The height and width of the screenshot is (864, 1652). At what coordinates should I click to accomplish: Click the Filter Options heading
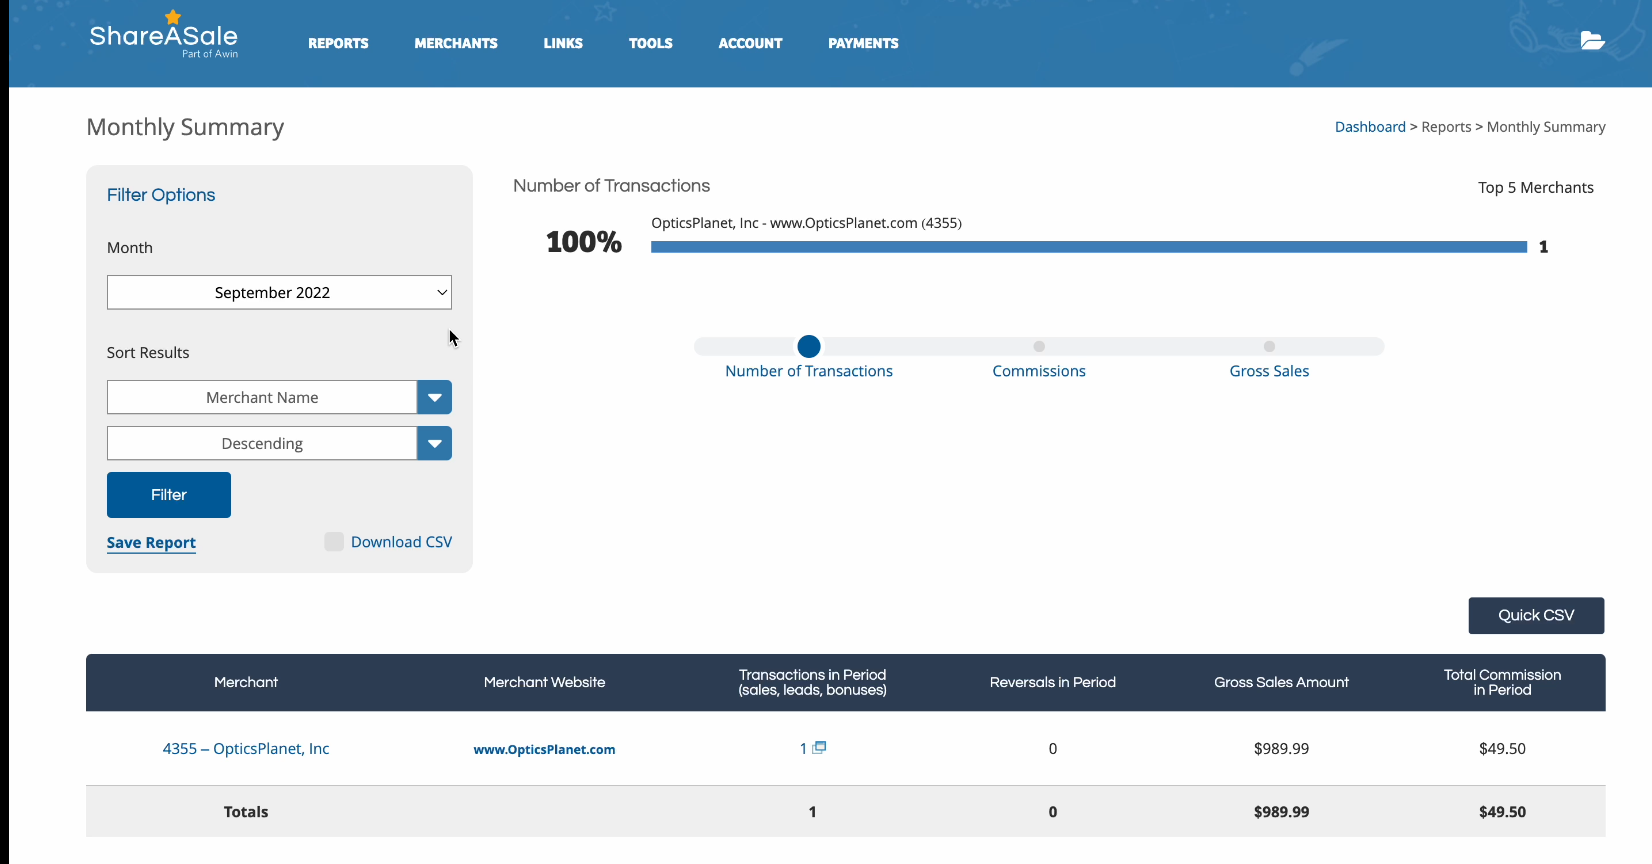[161, 195]
